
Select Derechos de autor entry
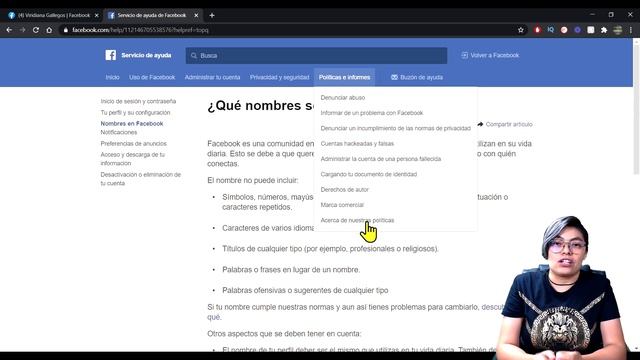[344, 189]
